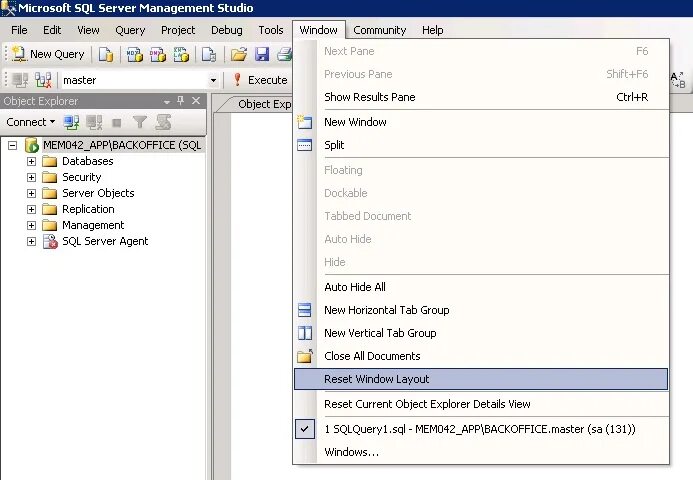Expand the Databases folder

click(x=31, y=161)
